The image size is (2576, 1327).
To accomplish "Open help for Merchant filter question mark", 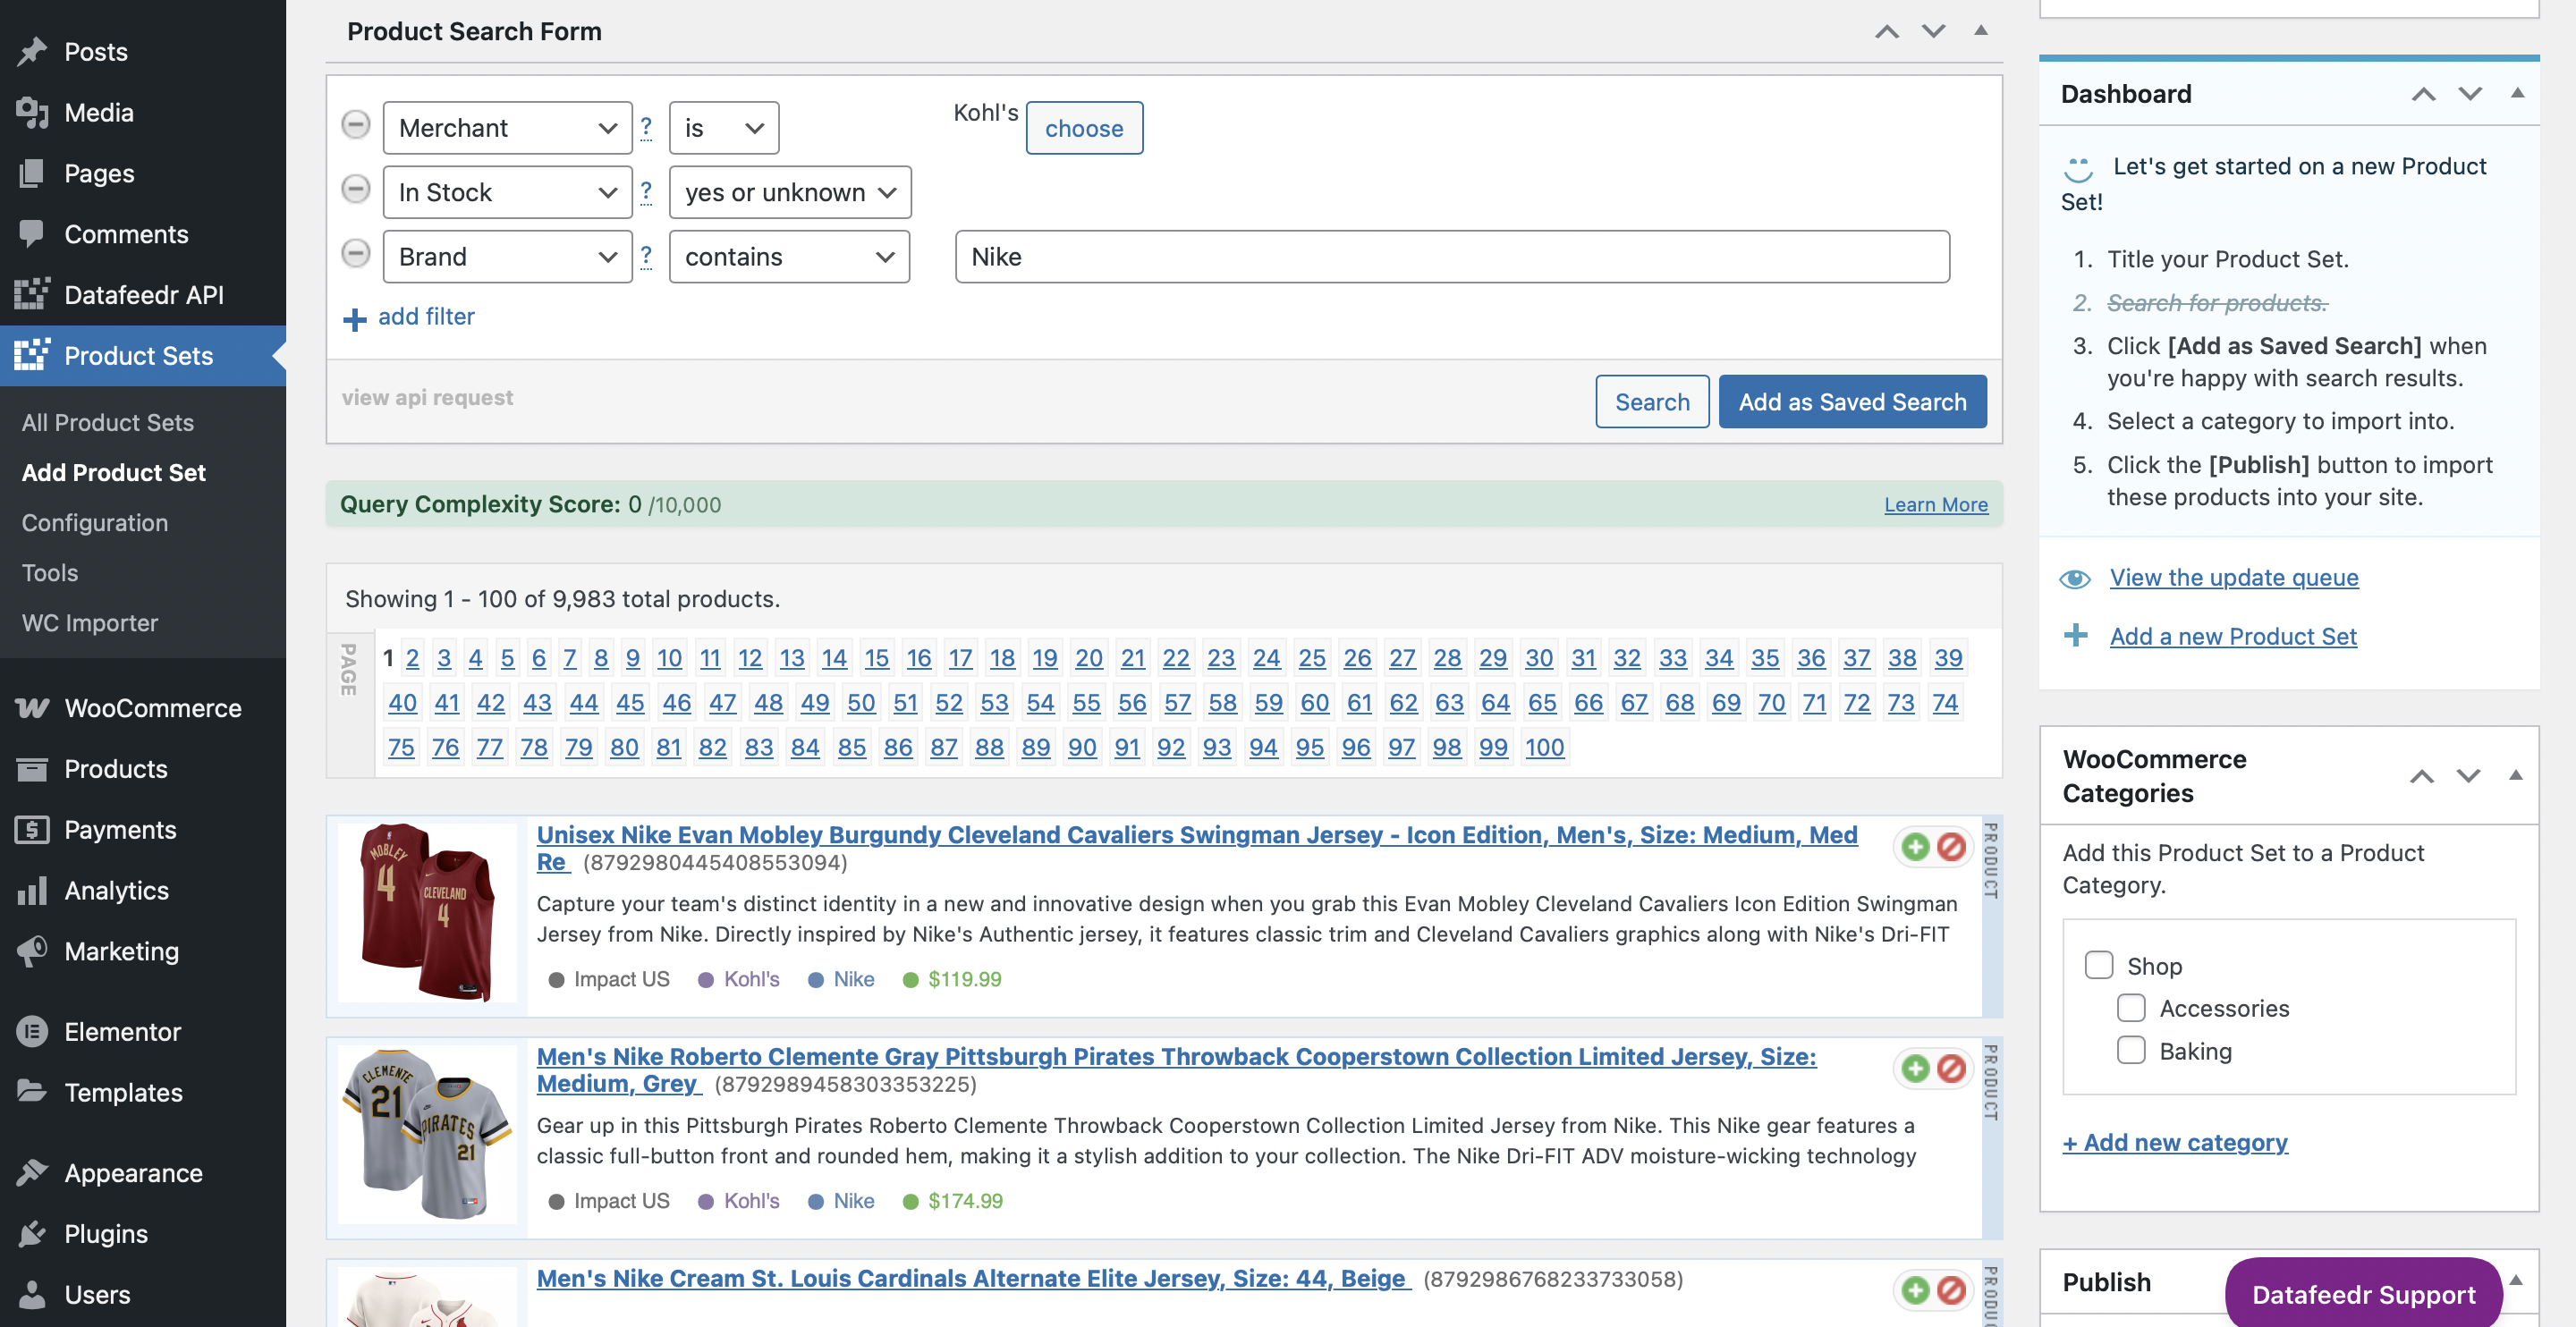I will pos(646,127).
